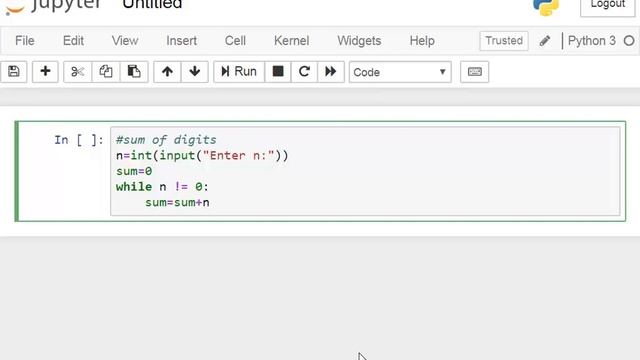Click the kernel idle circle indicator
The width and height of the screenshot is (640, 360).
(x=629, y=41)
